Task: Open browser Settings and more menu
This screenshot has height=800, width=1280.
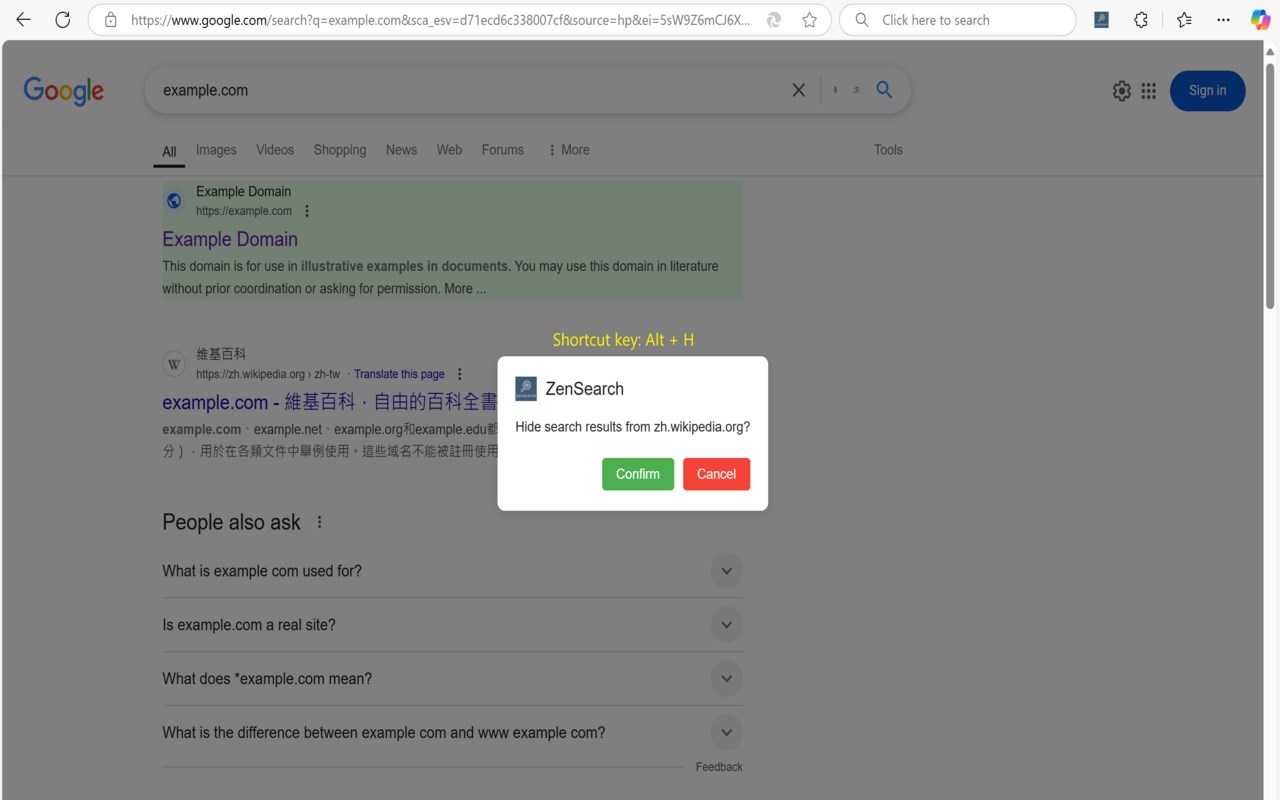Action: 1223,20
